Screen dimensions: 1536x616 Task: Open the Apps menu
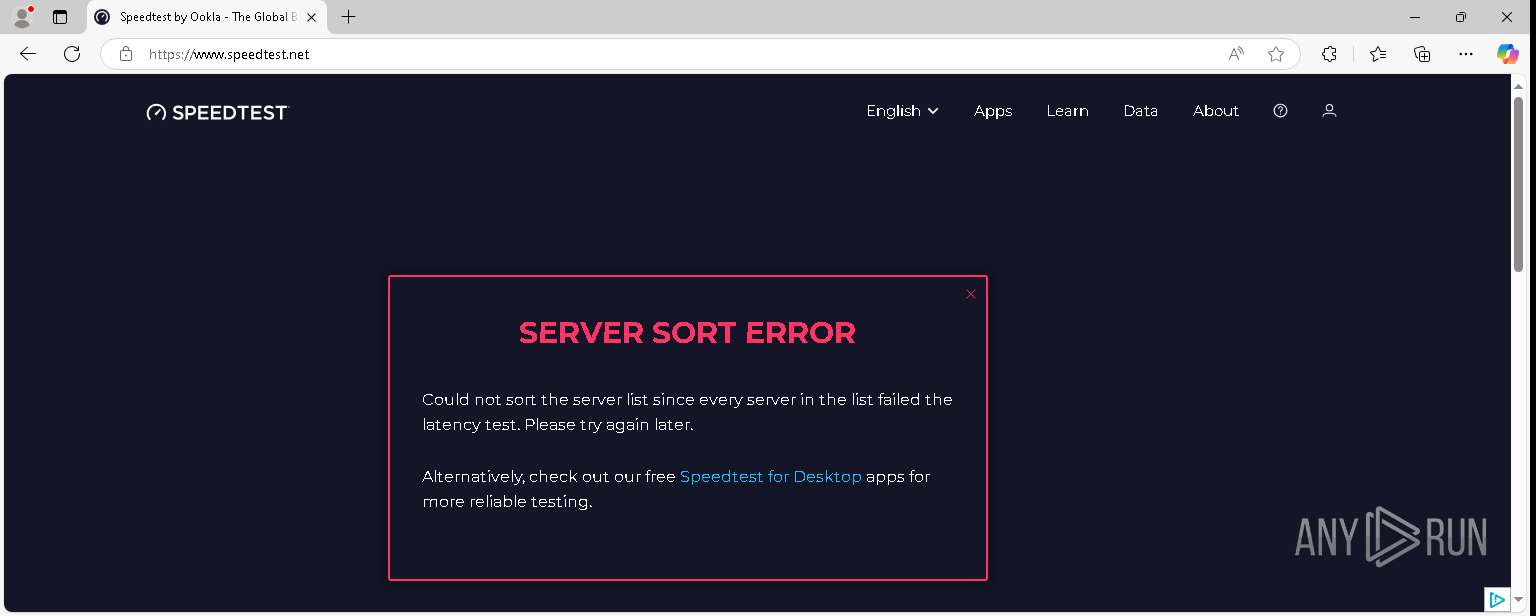993,111
